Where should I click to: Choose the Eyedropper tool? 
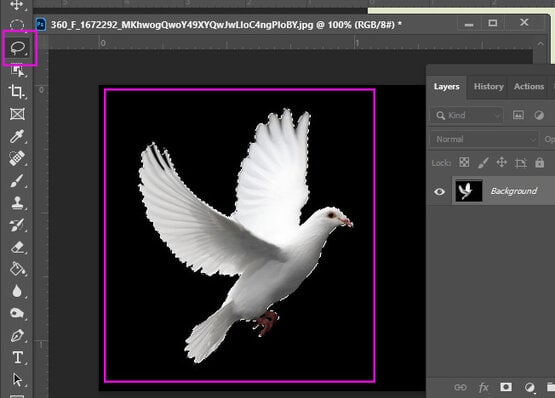17,136
